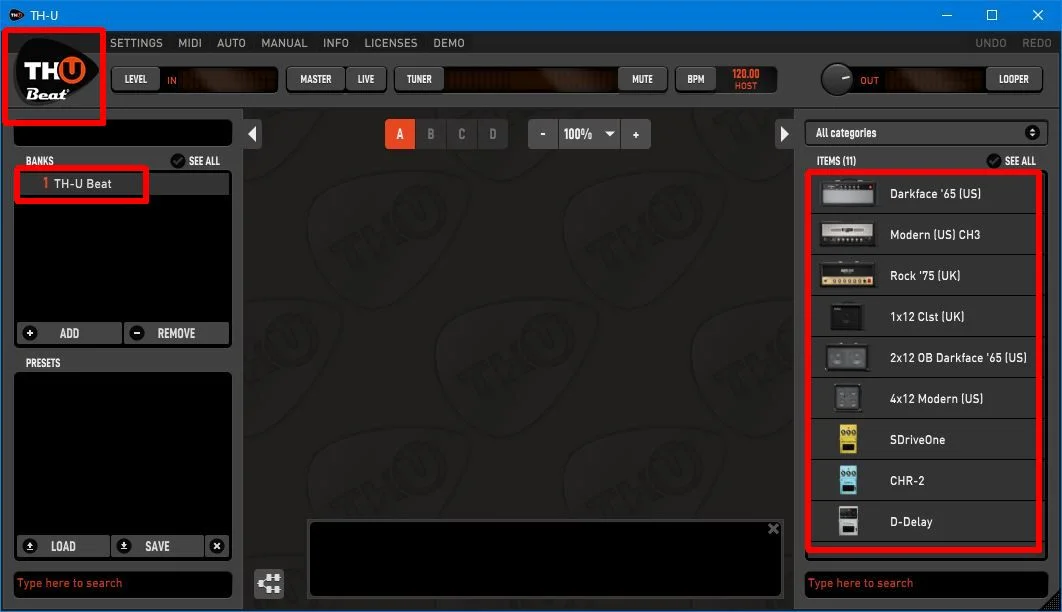The image size is (1062, 612).
Task: Select the D-Delay item label
Action: click(x=911, y=522)
